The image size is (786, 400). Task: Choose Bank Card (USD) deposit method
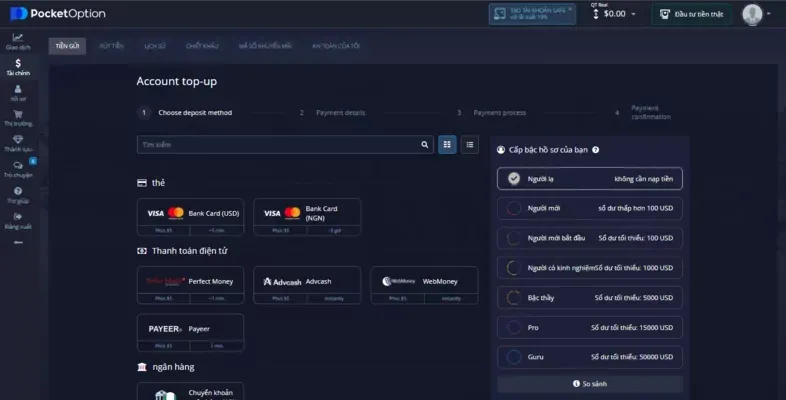click(190, 217)
